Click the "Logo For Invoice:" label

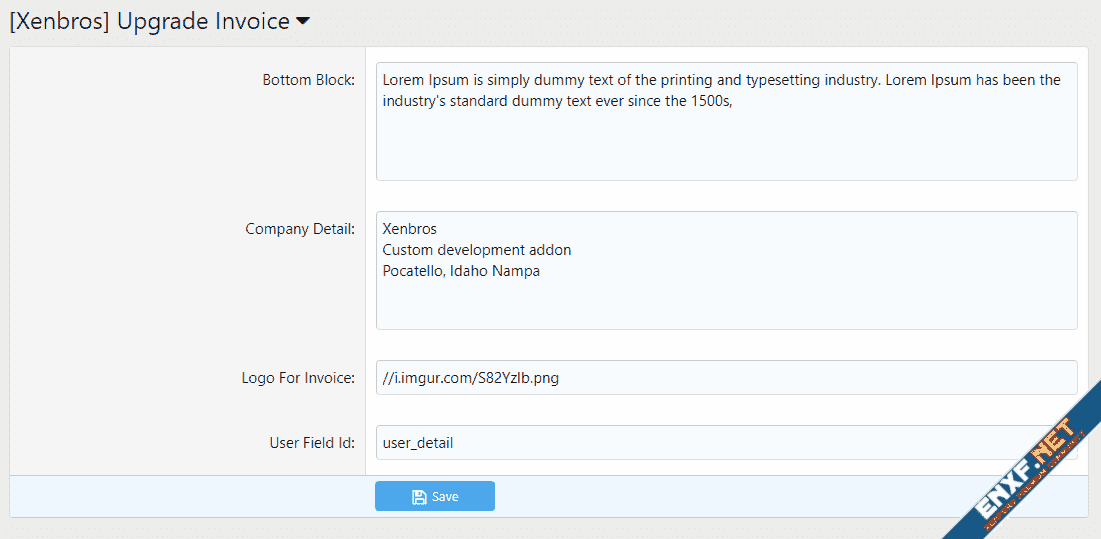298,378
